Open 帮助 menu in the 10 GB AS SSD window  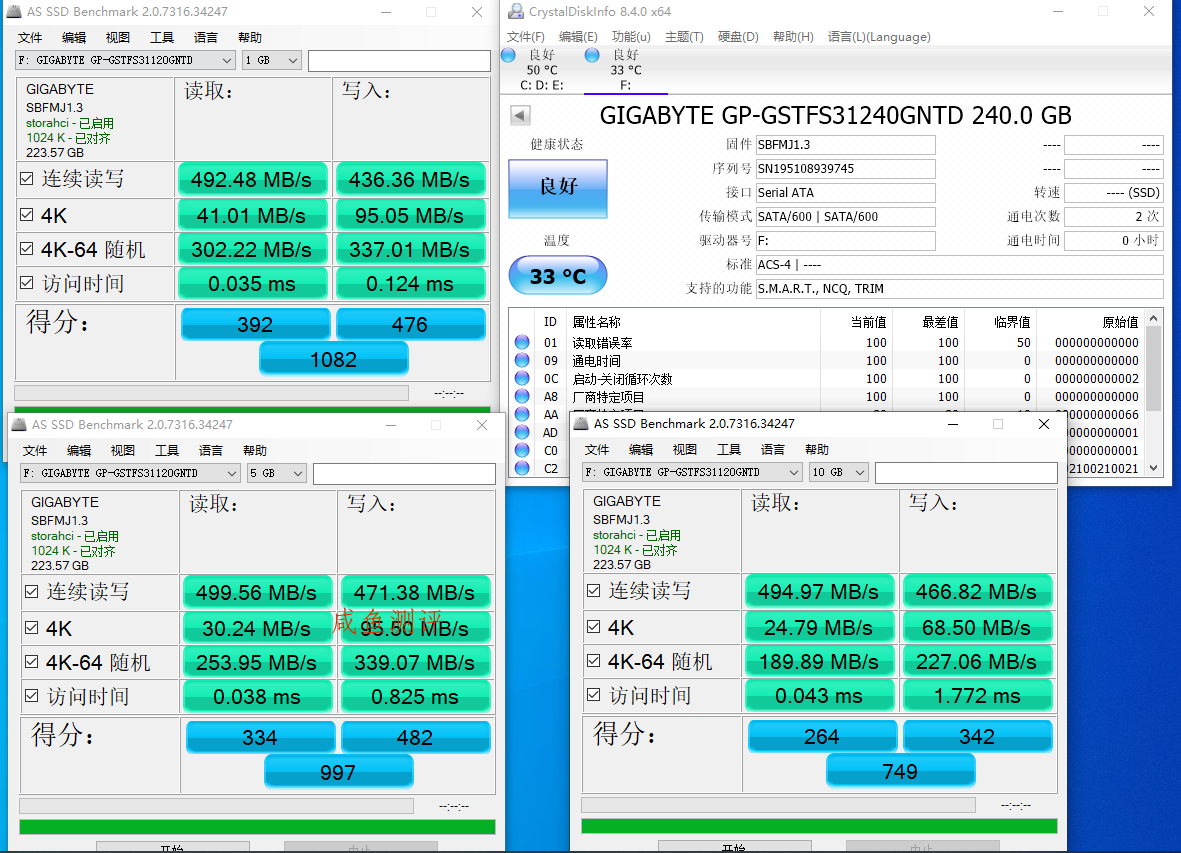816,449
